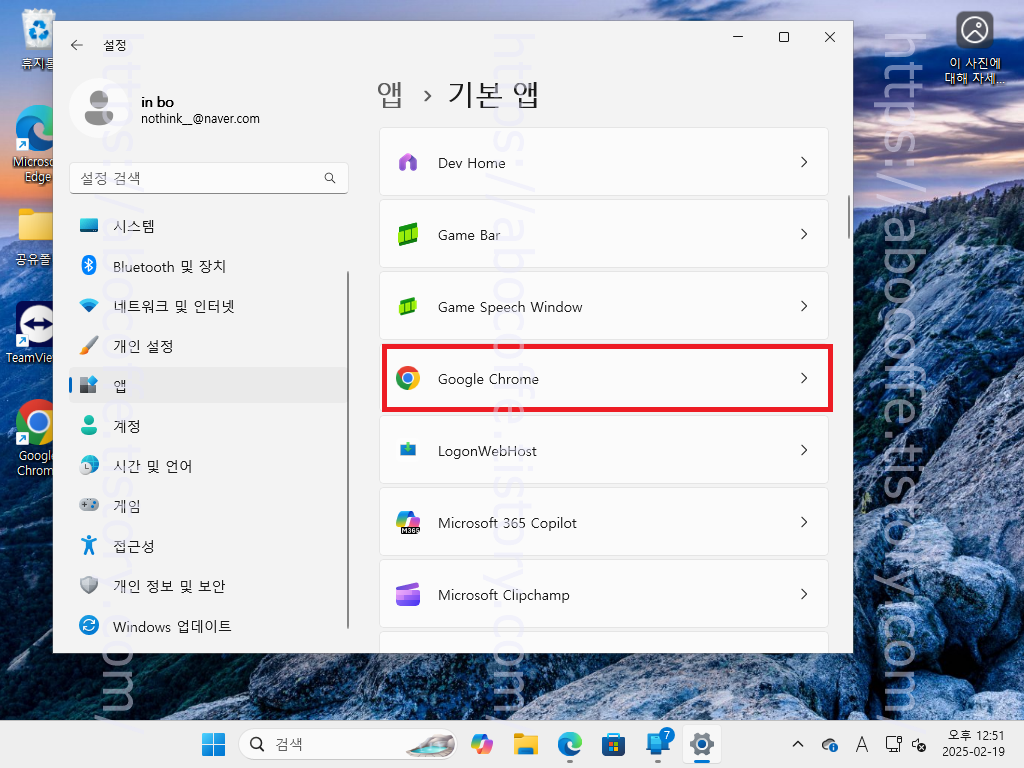This screenshot has width=1024, height=768.
Task: Expand Game Speech Window chevron
Action: [804, 306]
